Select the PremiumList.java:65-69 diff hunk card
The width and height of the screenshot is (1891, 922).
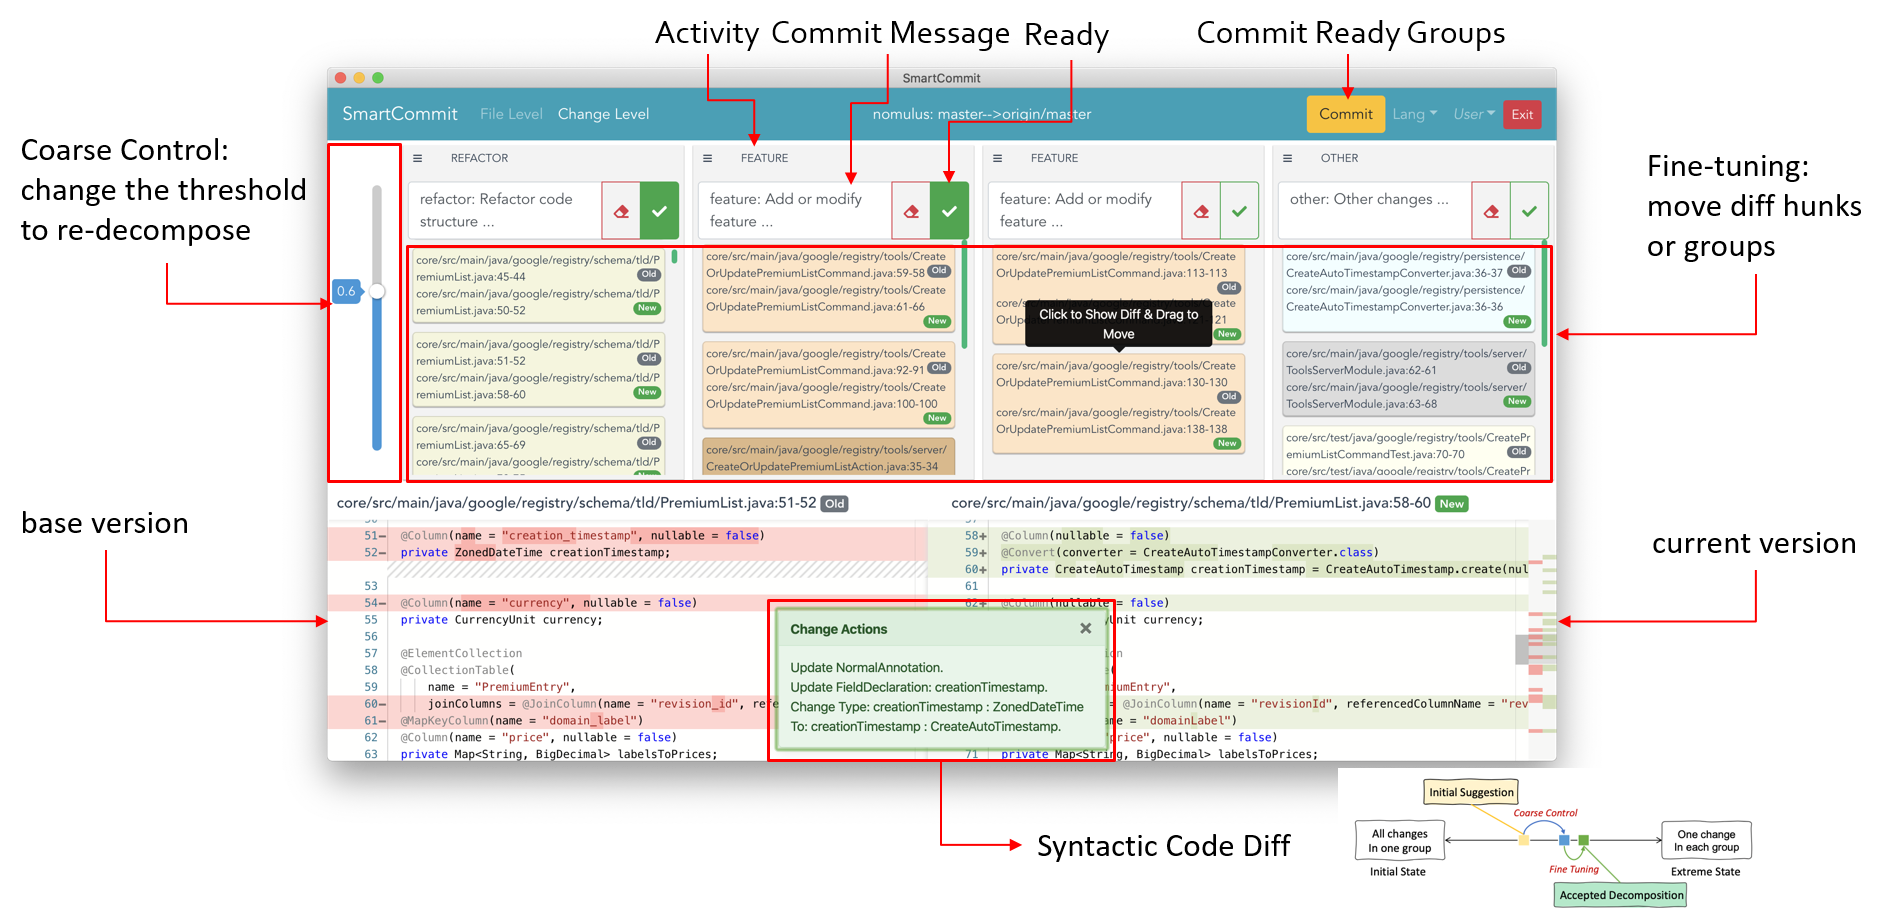coord(538,447)
